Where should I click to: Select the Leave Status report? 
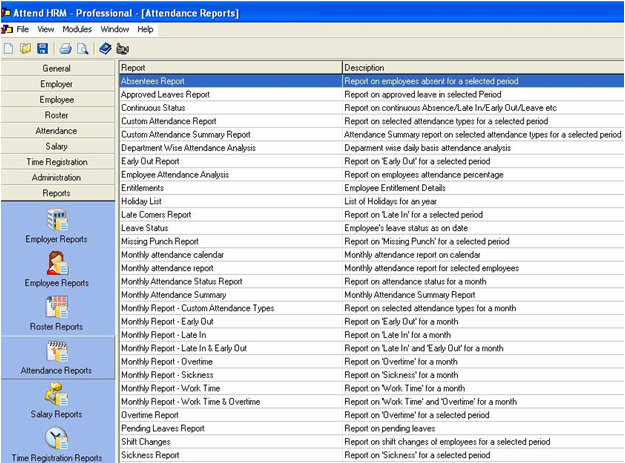(x=371, y=228)
